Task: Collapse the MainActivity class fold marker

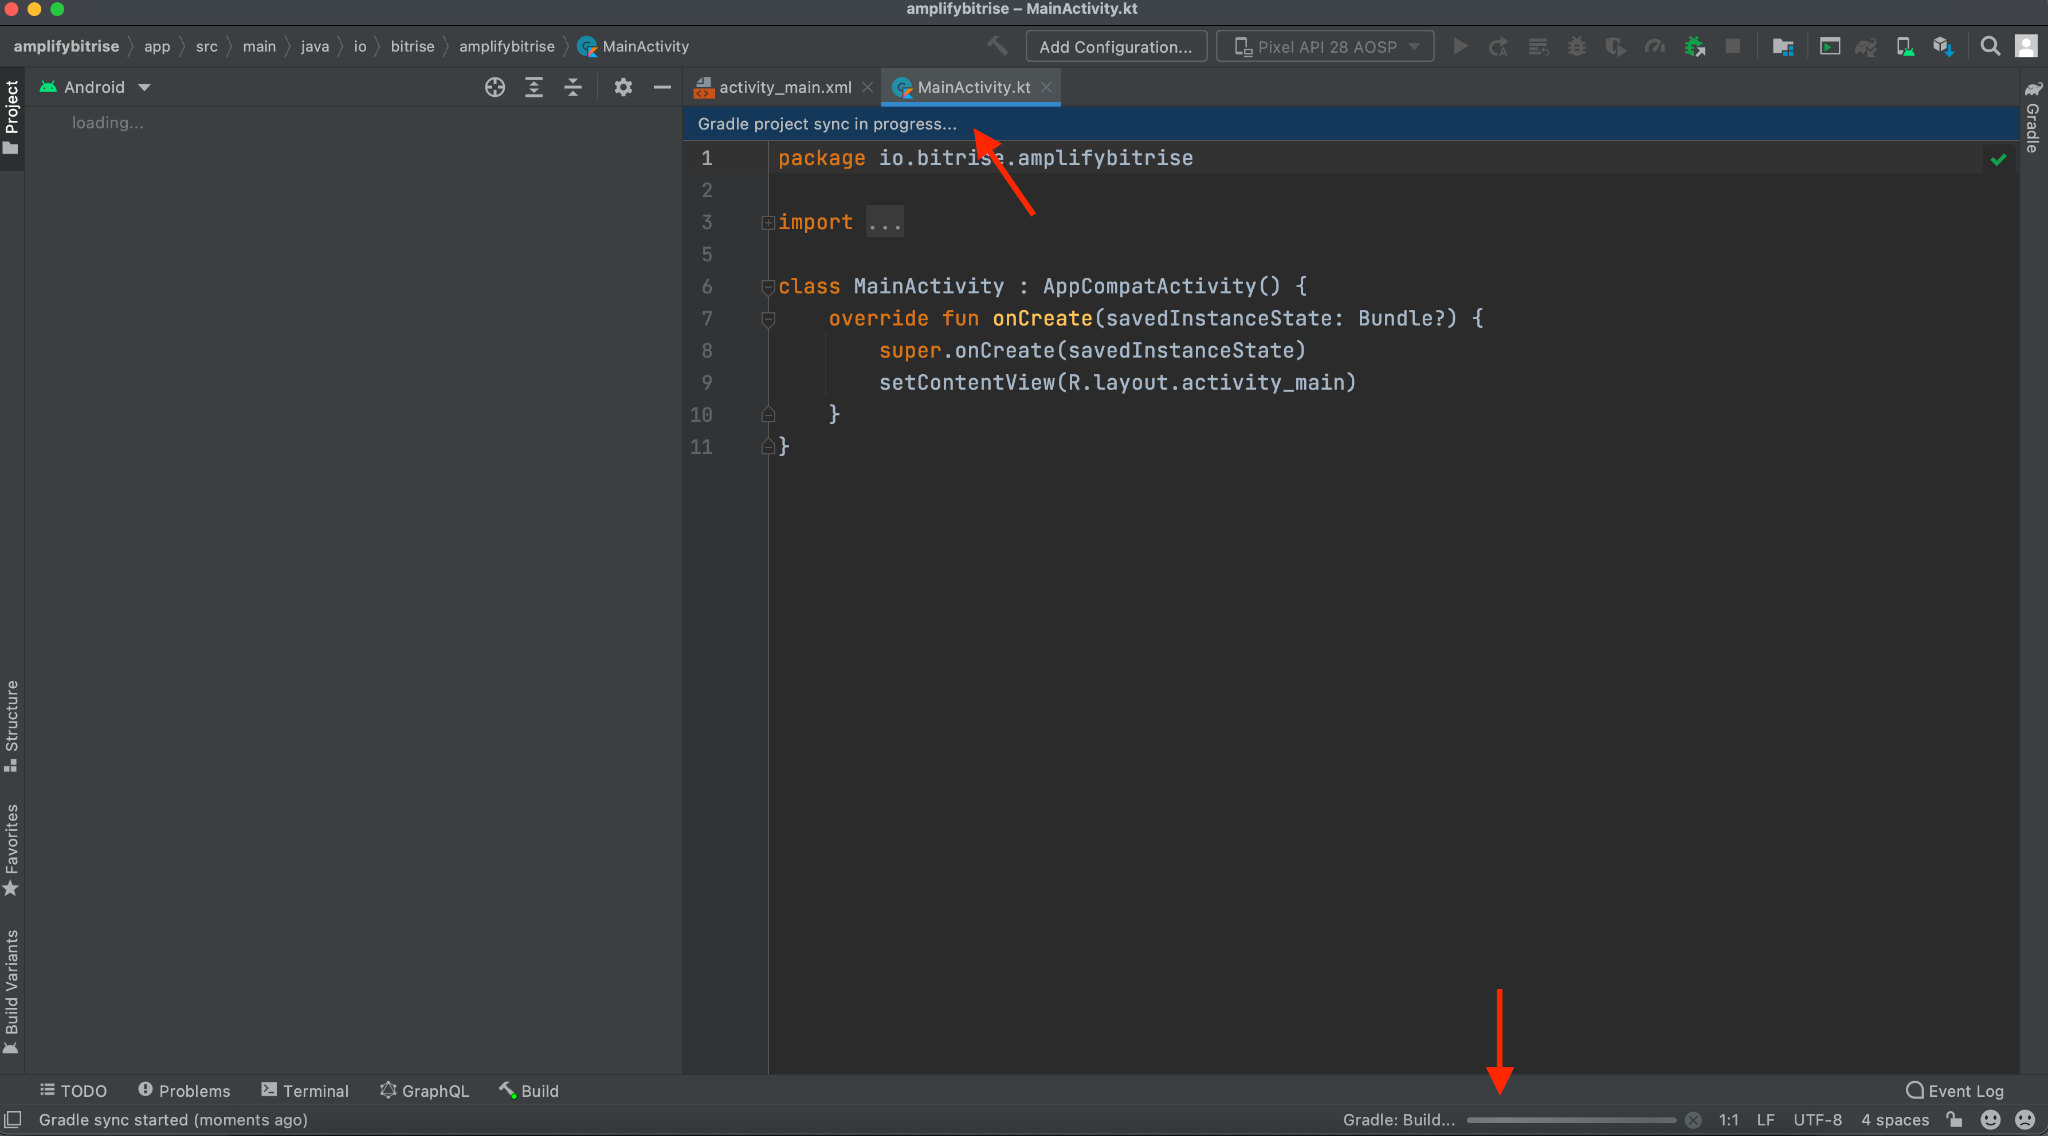Action: pyautogui.click(x=768, y=287)
